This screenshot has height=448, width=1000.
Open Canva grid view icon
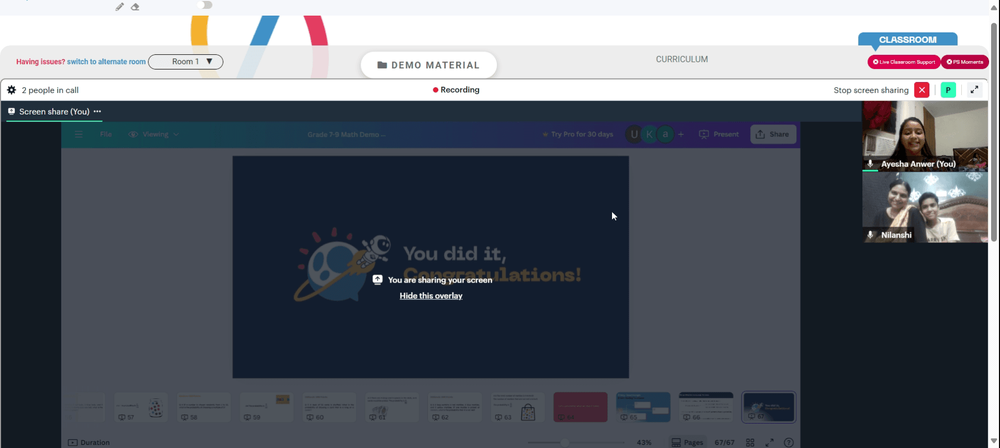[750, 442]
